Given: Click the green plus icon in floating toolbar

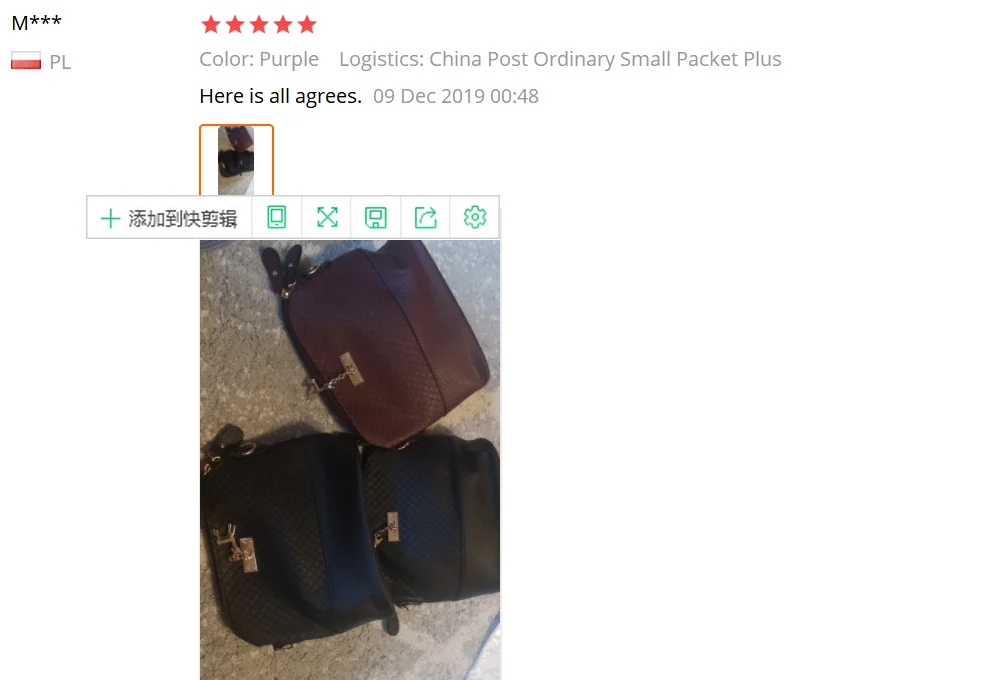Looking at the screenshot, I should (x=110, y=219).
